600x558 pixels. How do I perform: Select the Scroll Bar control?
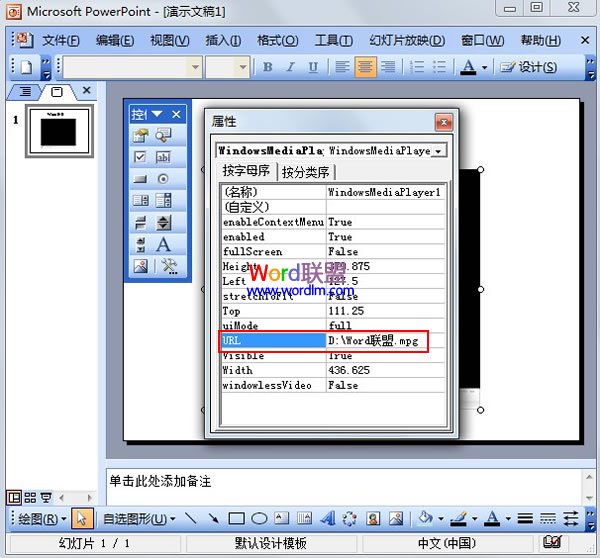click(140, 245)
